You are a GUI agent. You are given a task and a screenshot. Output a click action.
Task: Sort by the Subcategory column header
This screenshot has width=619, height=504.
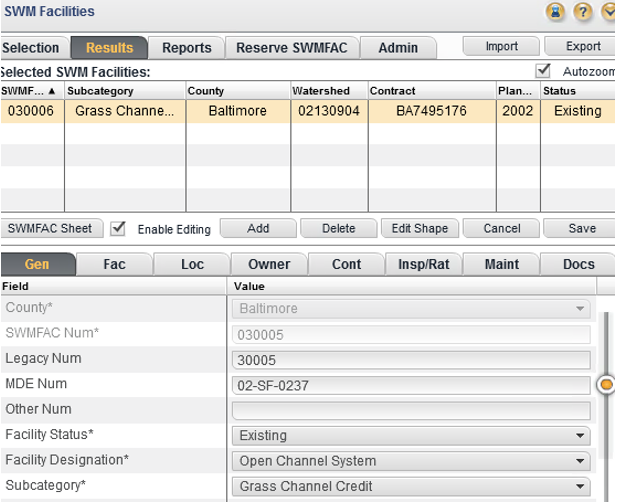pos(125,91)
